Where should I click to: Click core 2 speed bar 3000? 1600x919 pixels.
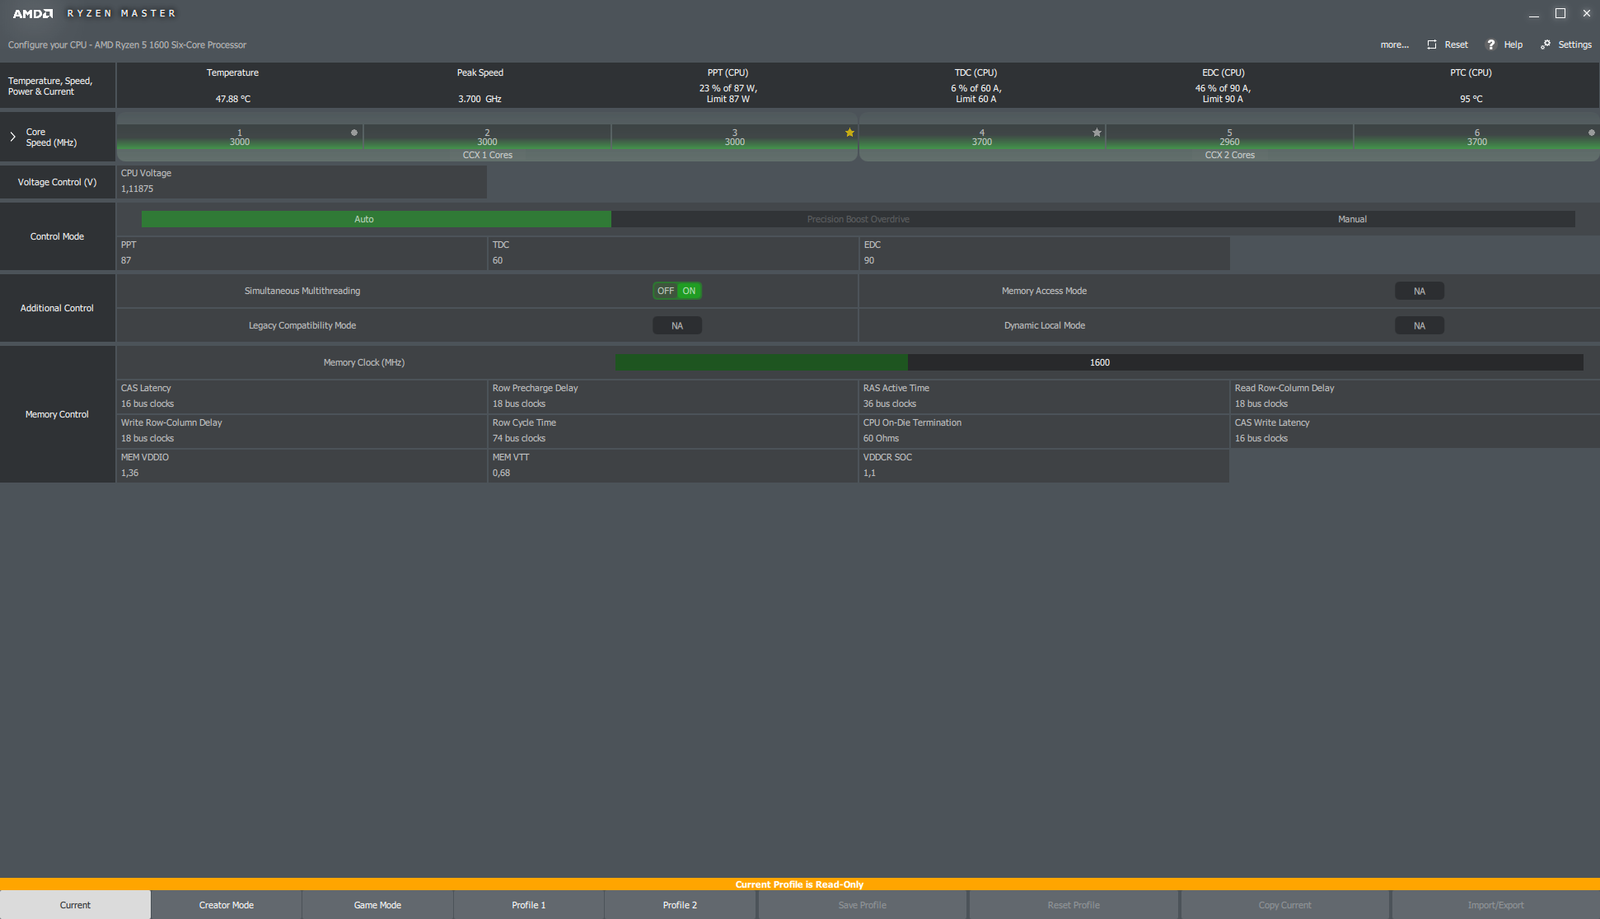(x=487, y=137)
